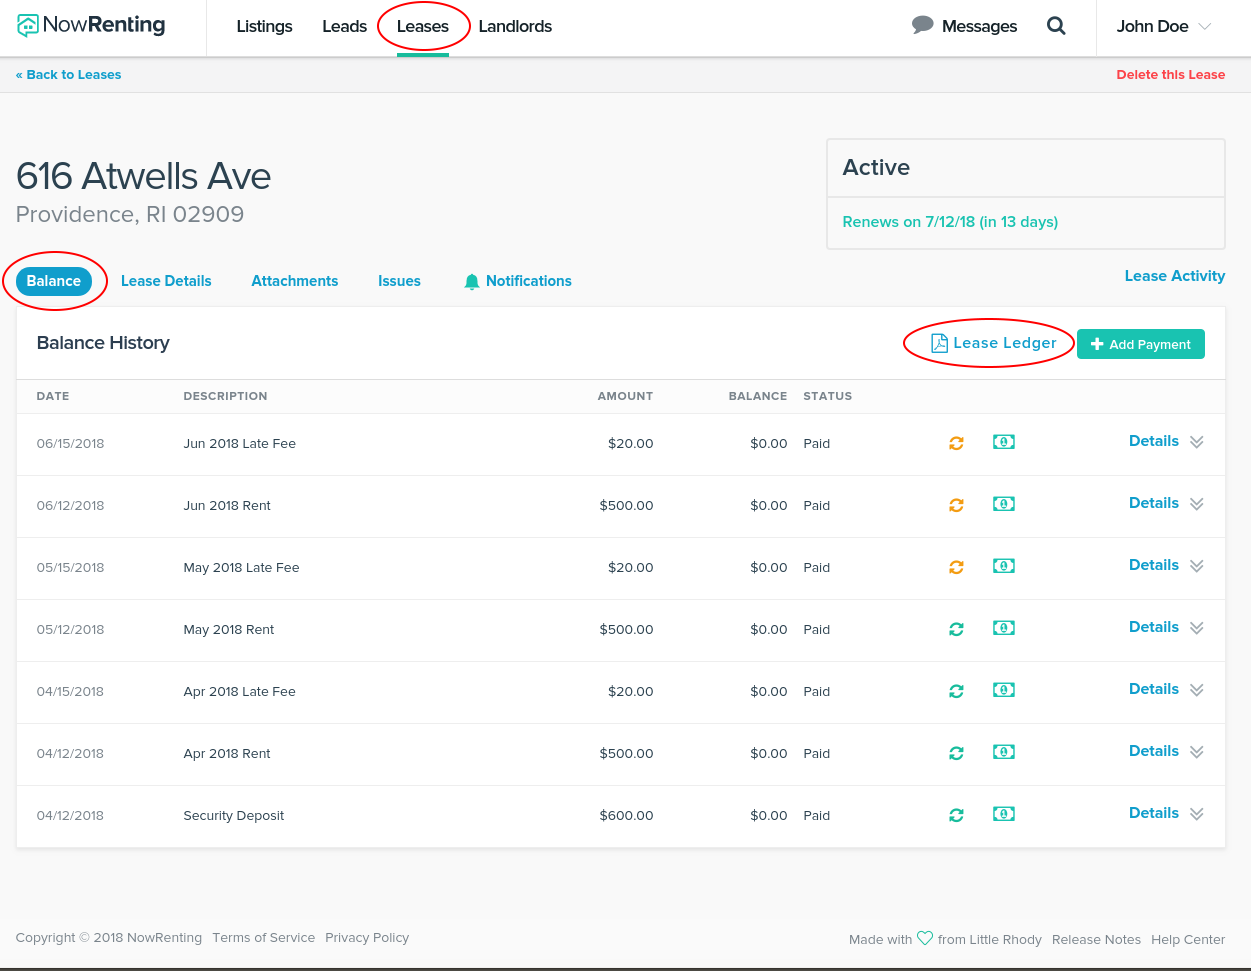Open Lease Activity

pyautogui.click(x=1175, y=276)
